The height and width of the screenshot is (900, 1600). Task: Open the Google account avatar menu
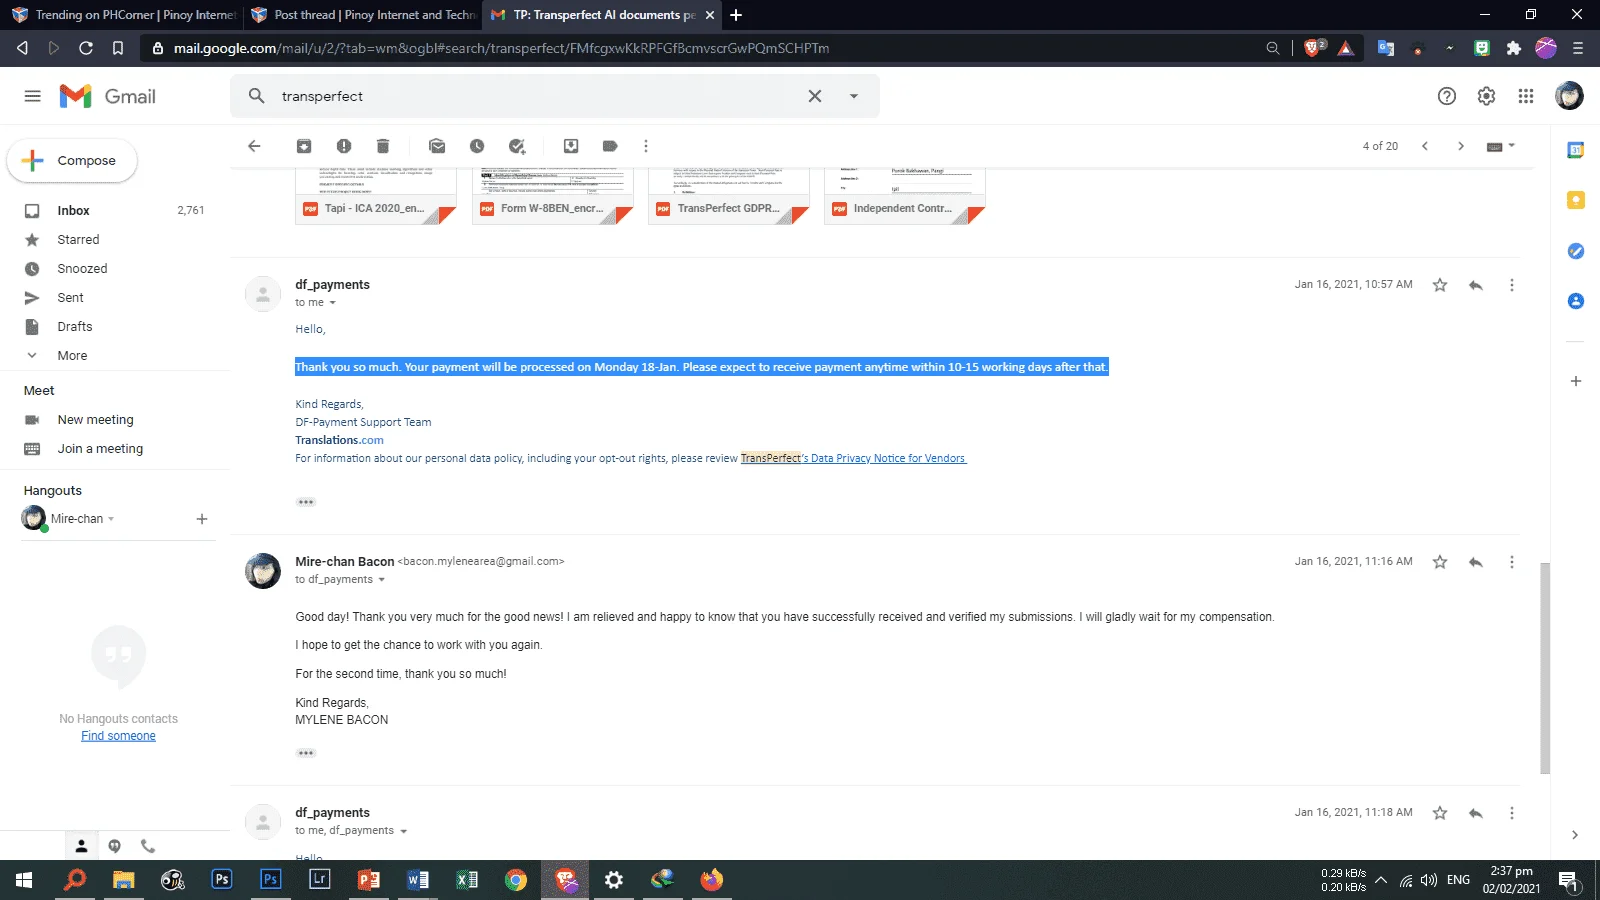(x=1569, y=96)
